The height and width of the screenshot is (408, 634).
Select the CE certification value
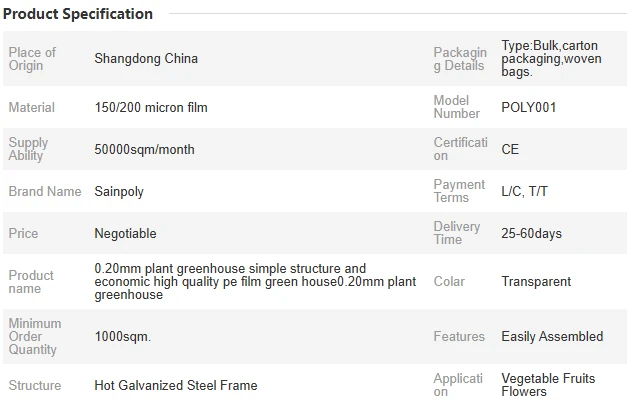[510, 150]
